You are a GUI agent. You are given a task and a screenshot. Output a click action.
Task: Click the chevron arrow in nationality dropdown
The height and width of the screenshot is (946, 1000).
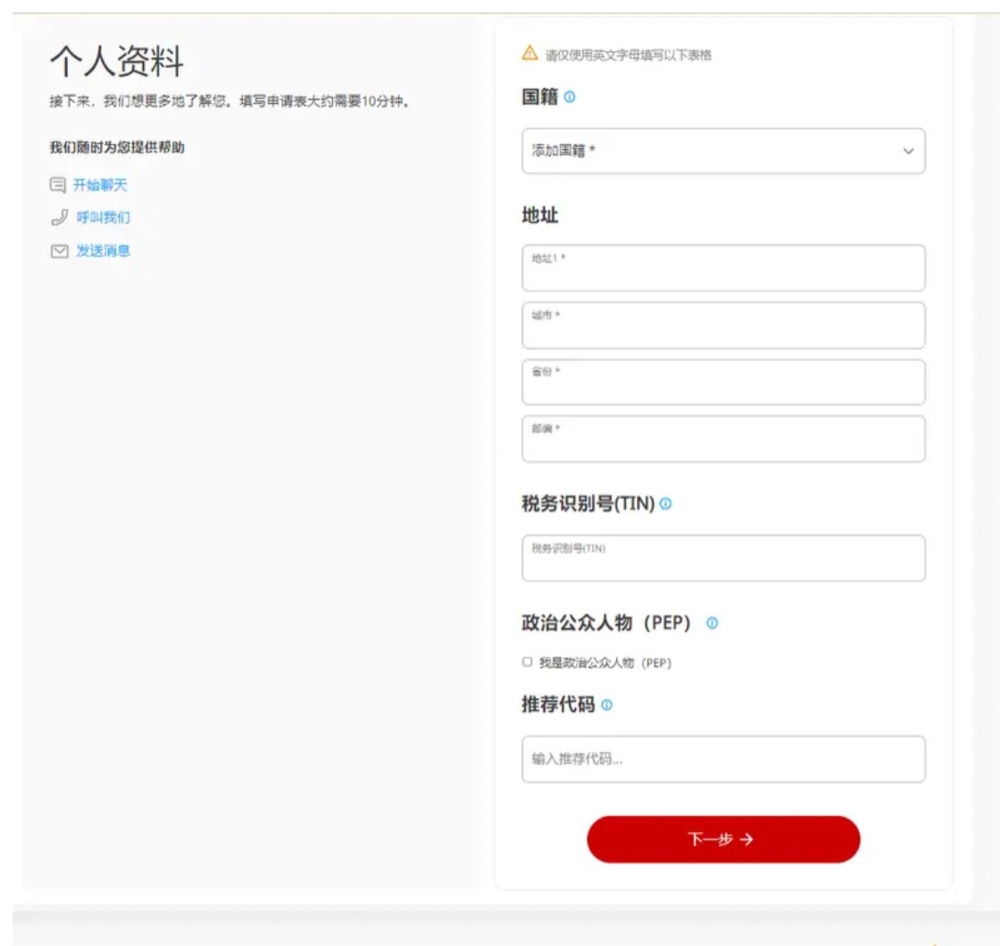tap(908, 151)
